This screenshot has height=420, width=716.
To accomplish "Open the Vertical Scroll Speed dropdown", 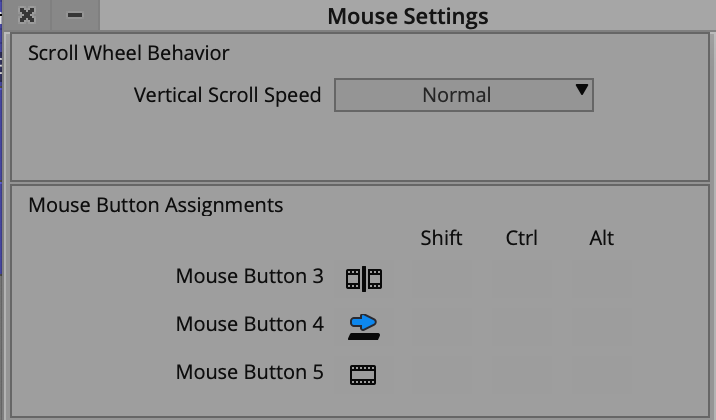I will pos(463,95).
